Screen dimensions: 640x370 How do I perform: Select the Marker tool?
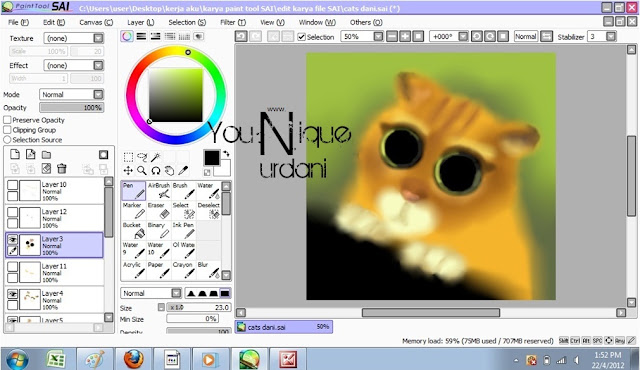pos(133,210)
